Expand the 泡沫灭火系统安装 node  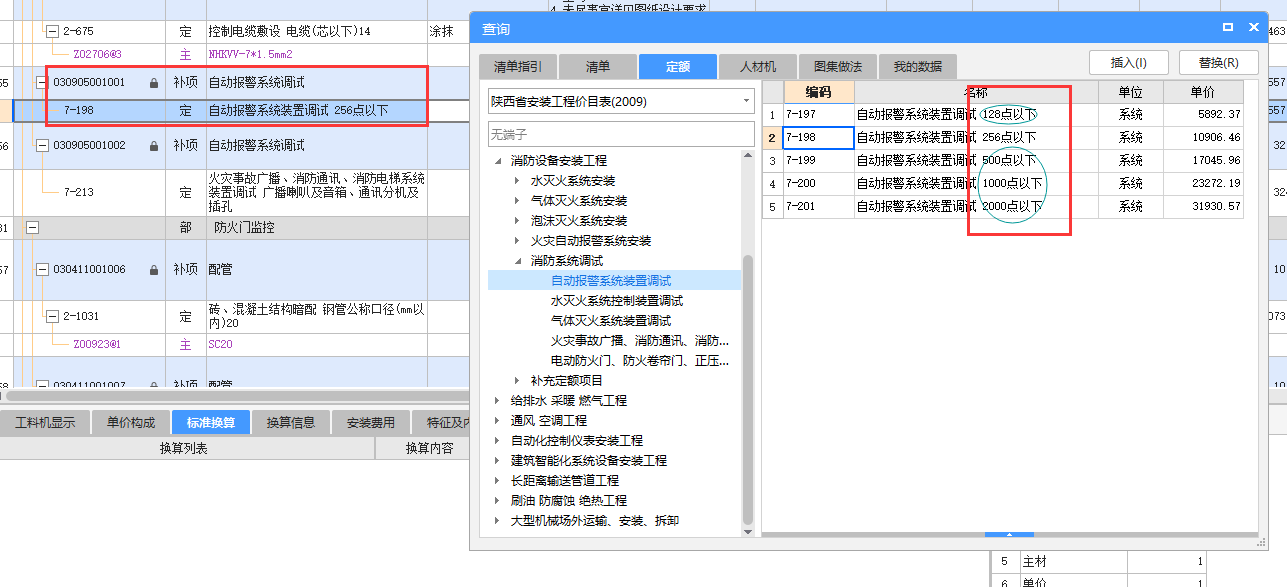tap(517, 221)
